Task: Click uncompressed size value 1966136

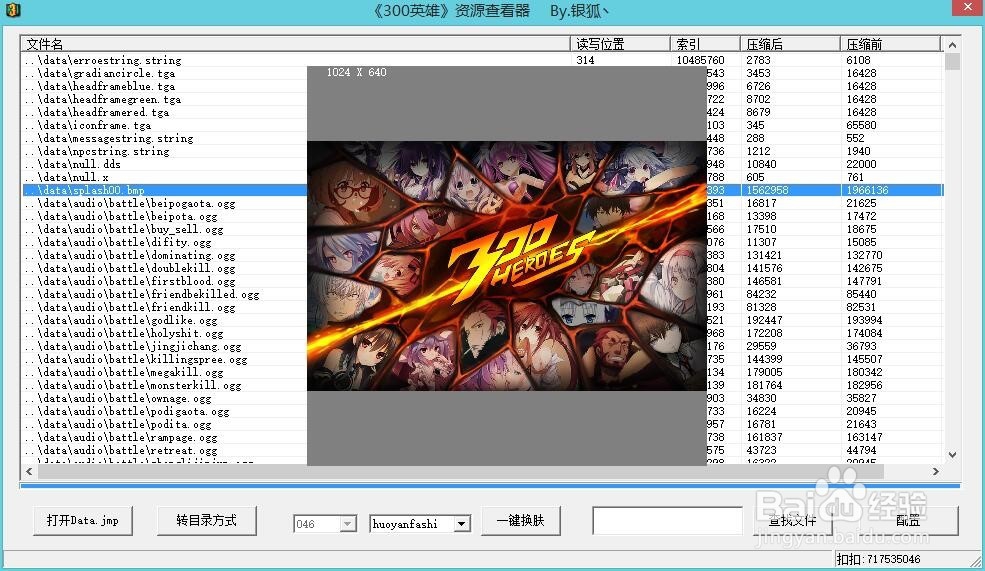Action: (868, 190)
